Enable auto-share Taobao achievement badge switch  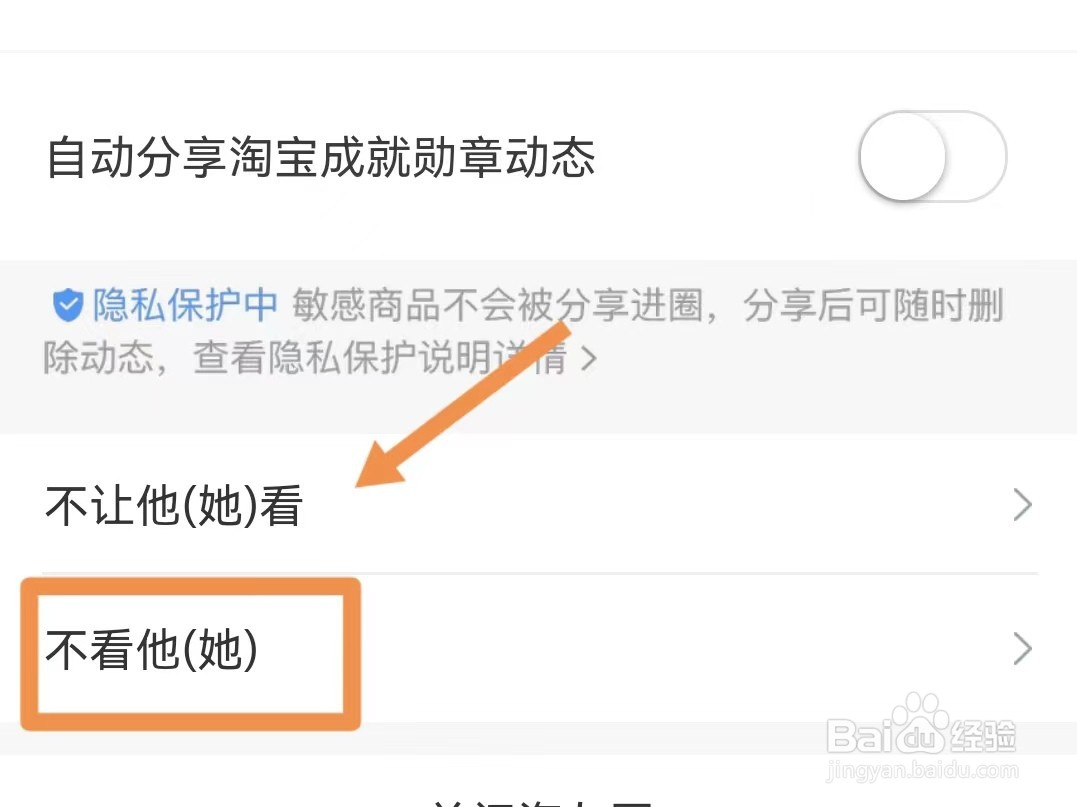[x=933, y=157]
